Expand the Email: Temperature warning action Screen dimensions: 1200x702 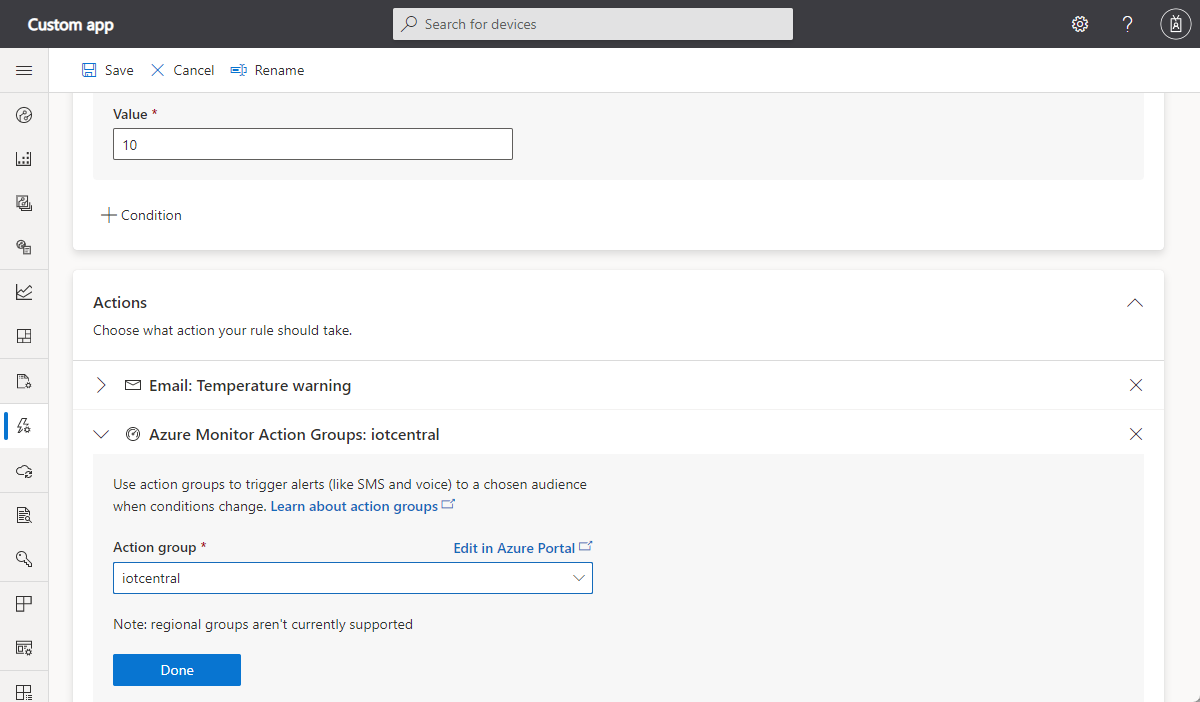[101, 385]
